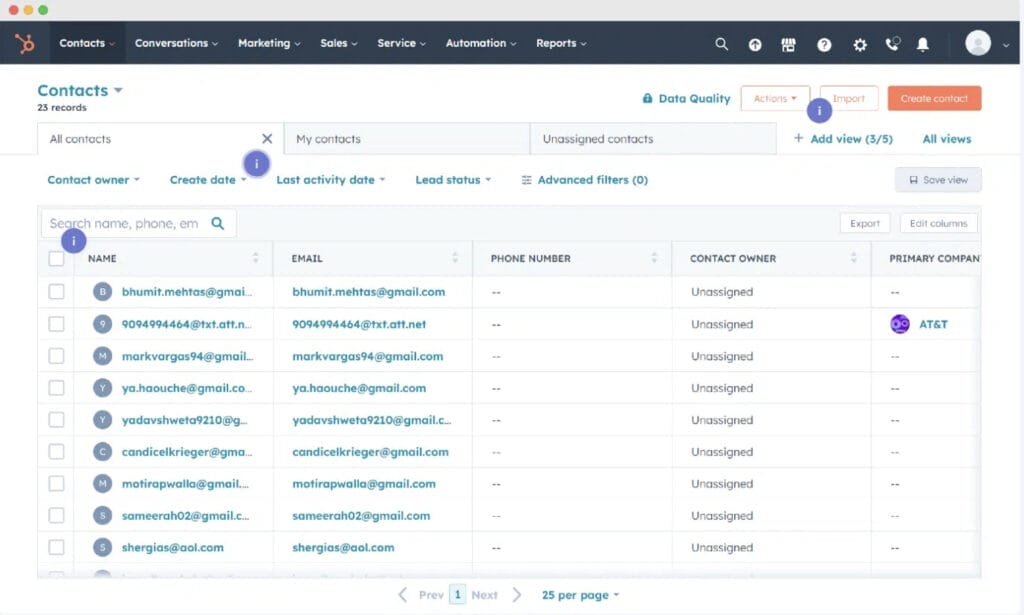Click avatar icon for shergias@aol.com contact

(x=103, y=547)
